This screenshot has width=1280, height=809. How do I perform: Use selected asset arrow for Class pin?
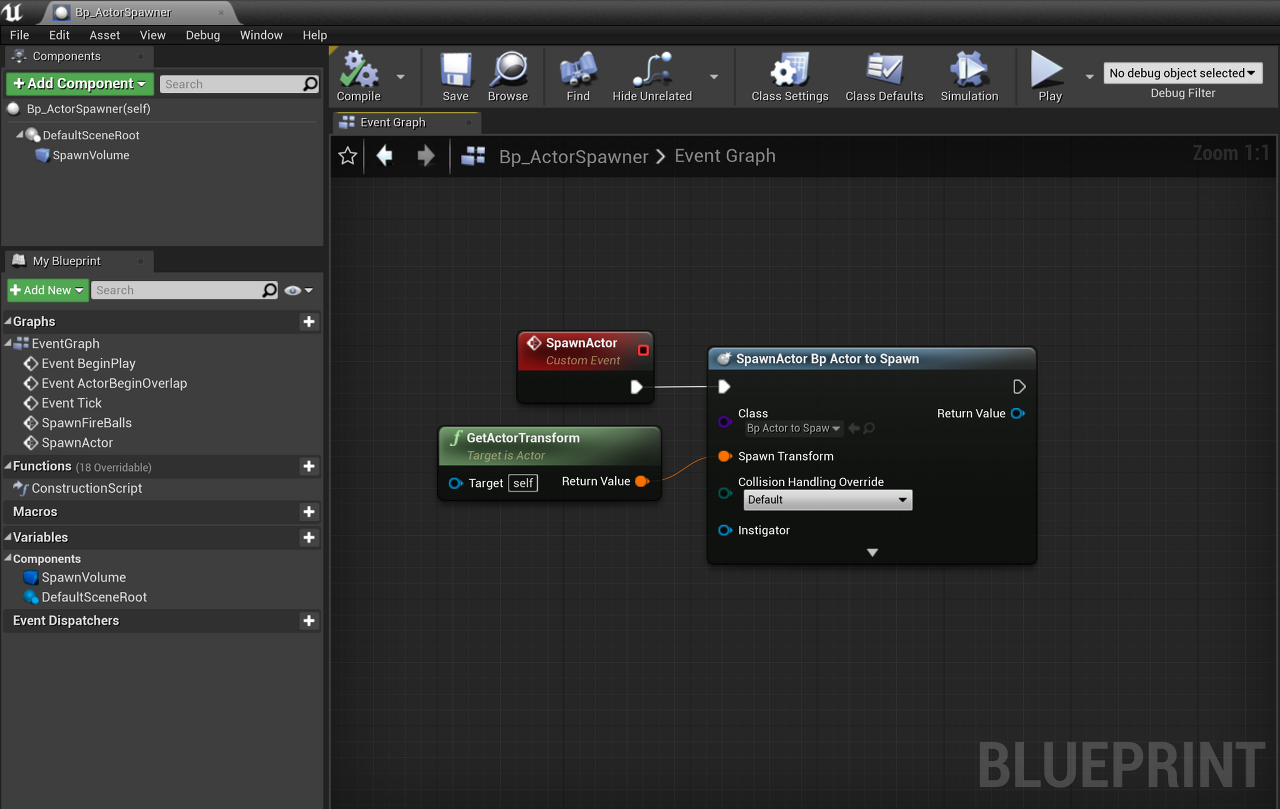(x=854, y=428)
